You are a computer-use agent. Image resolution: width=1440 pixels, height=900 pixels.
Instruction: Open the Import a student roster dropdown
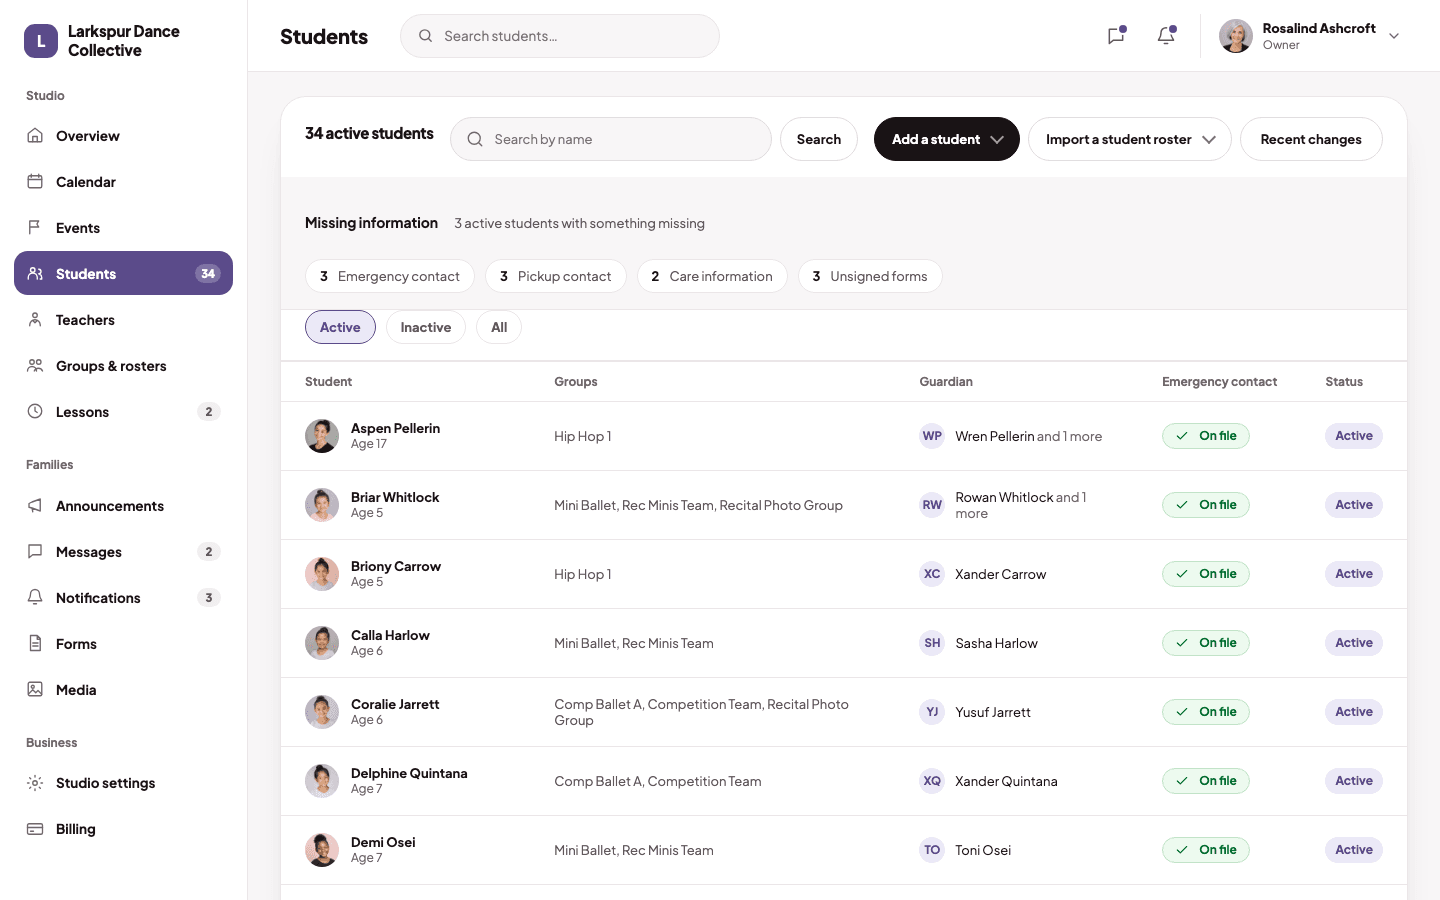point(1130,139)
